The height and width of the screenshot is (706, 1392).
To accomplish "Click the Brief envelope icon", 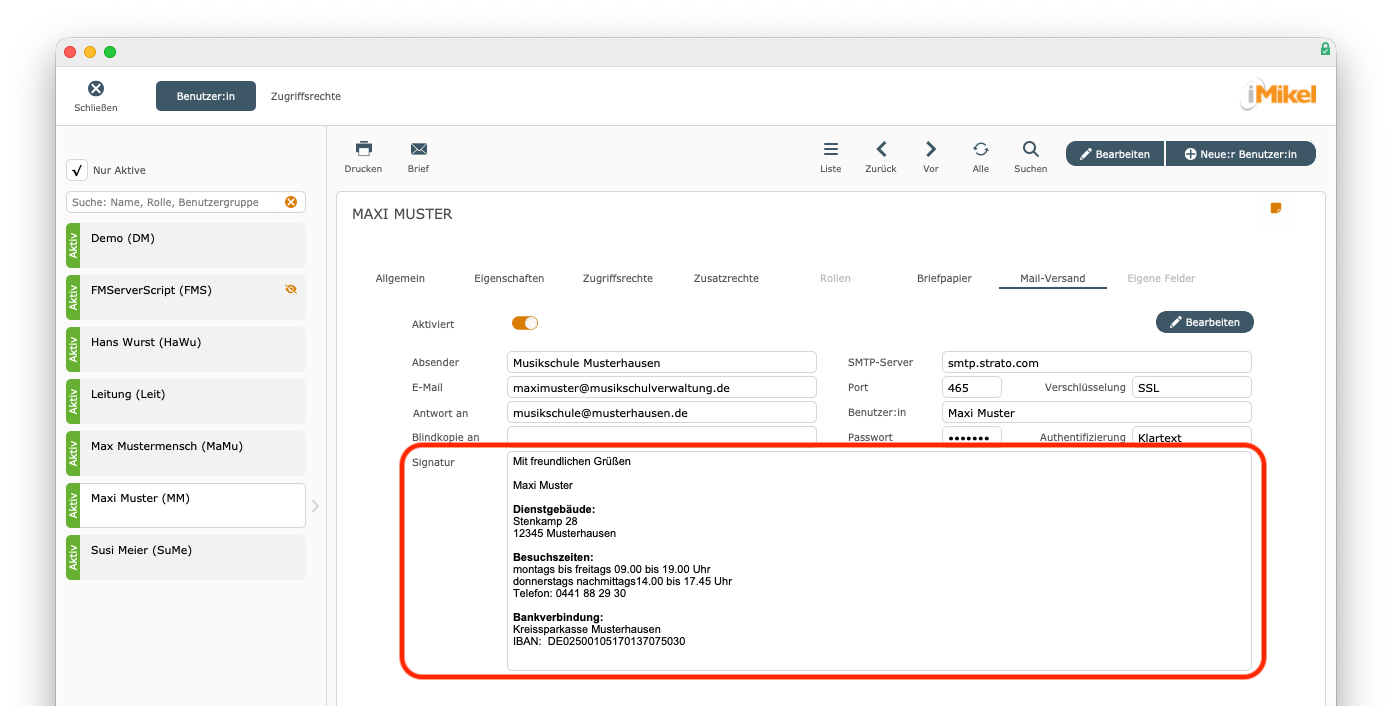I will click(419, 148).
